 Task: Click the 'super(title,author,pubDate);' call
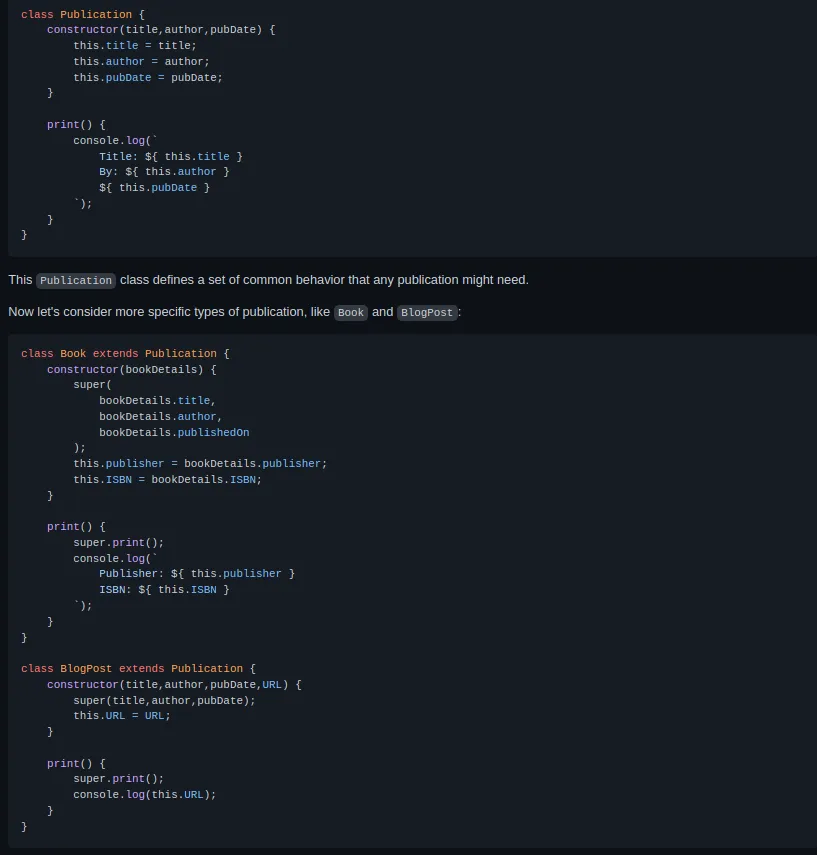(x=164, y=700)
